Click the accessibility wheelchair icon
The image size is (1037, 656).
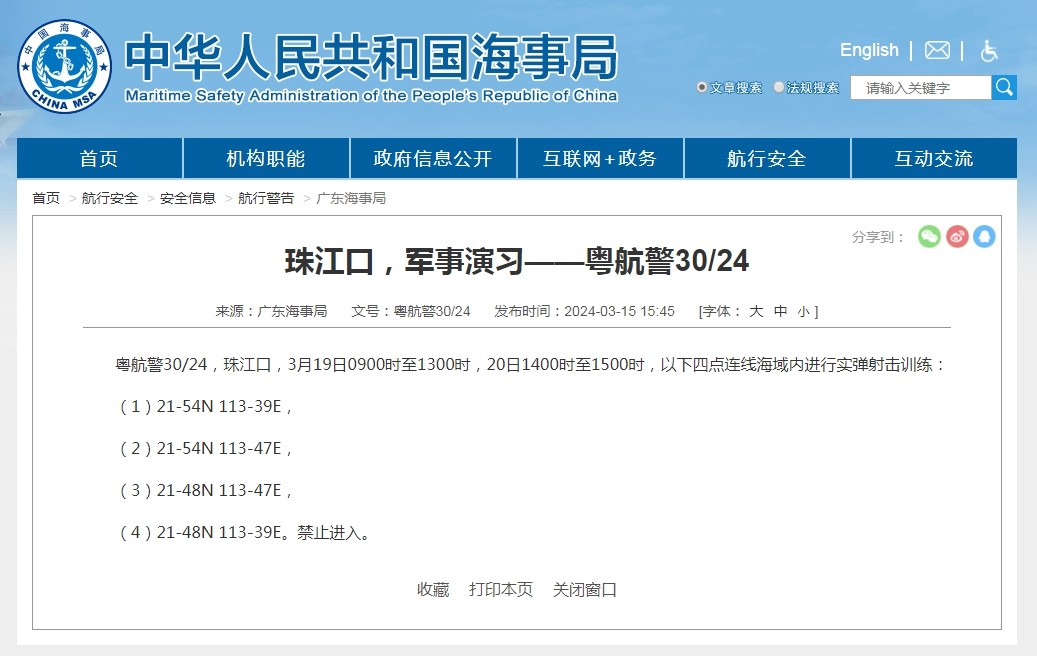(x=989, y=51)
